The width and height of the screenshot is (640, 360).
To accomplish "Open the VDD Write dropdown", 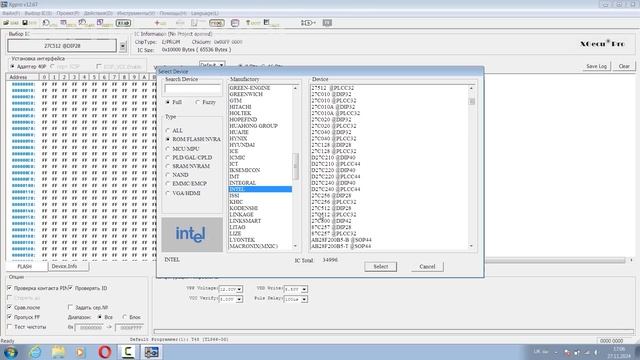I will click(x=304, y=289).
